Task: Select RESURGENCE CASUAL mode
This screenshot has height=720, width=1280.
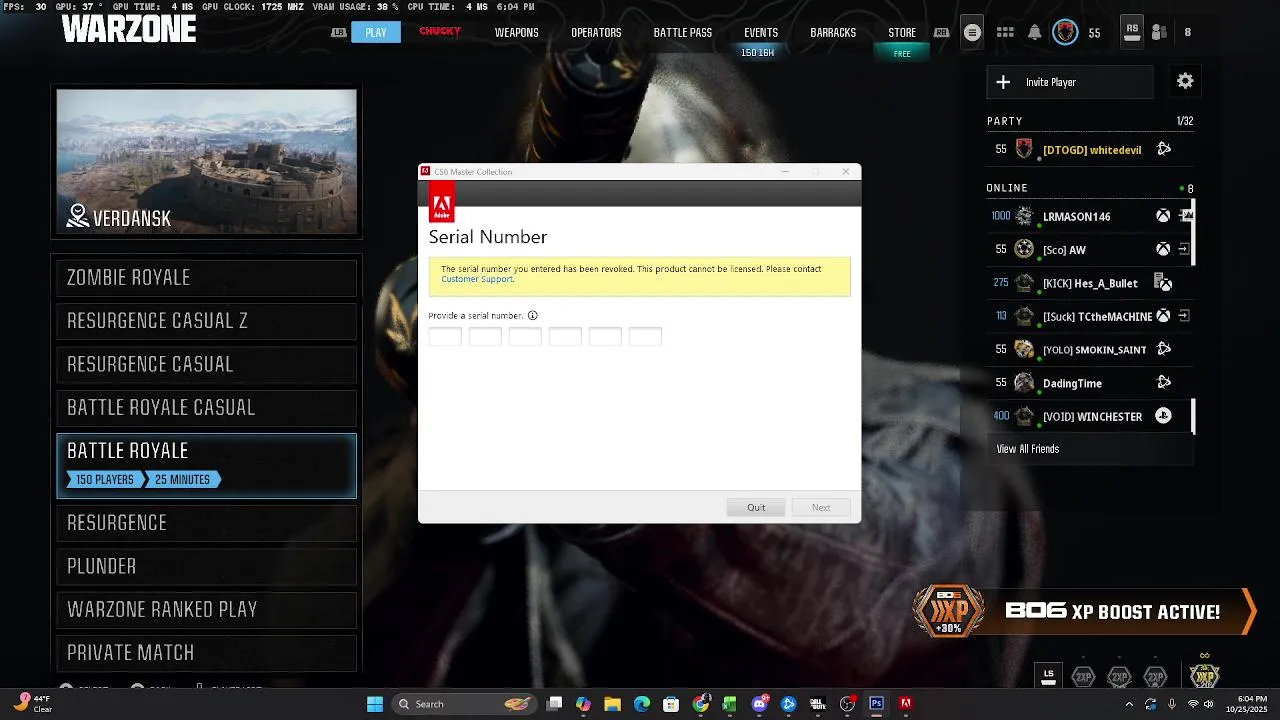Action: (206, 364)
